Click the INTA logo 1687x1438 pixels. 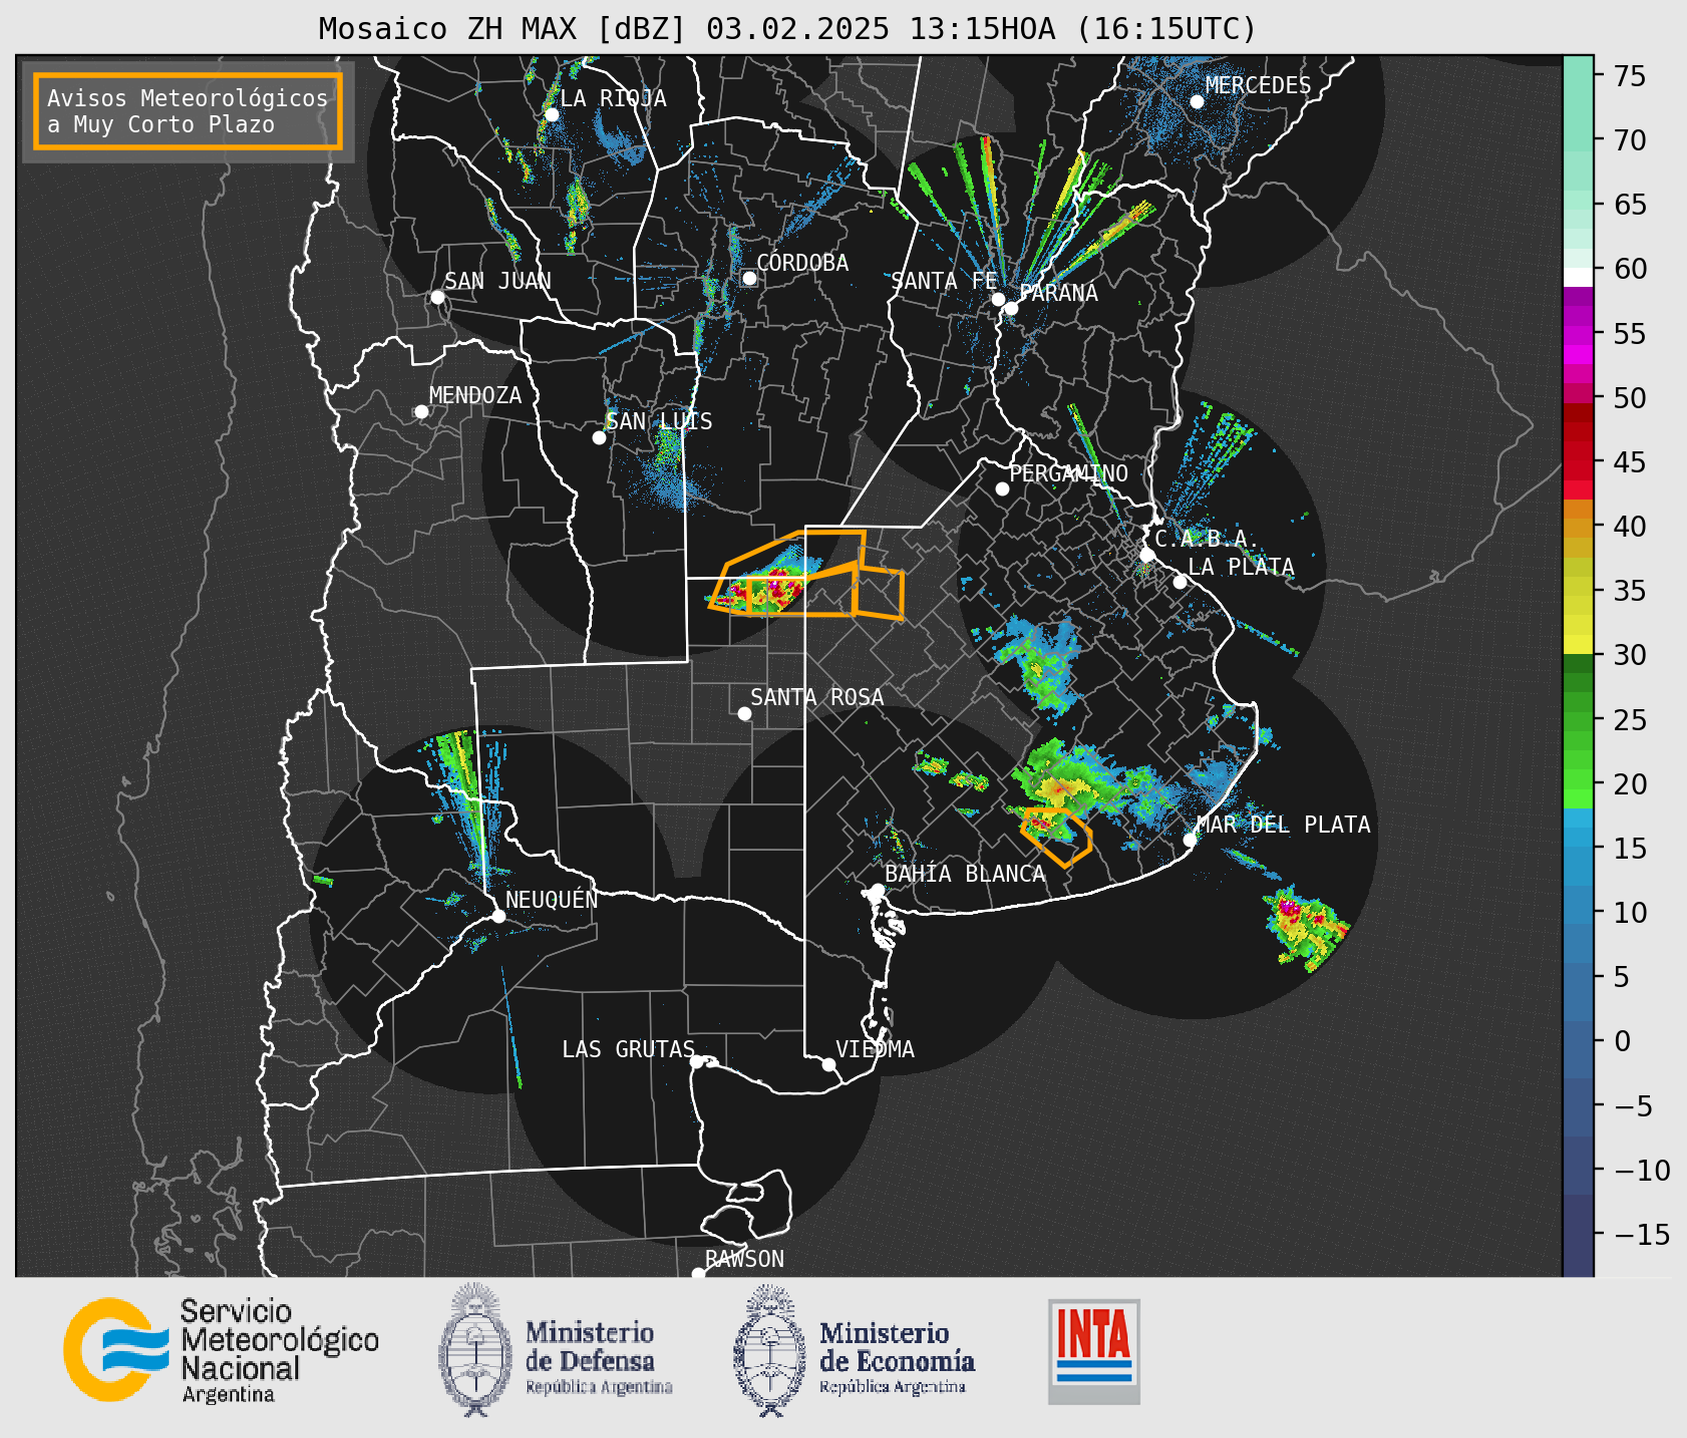(x=1094, y=1351)
